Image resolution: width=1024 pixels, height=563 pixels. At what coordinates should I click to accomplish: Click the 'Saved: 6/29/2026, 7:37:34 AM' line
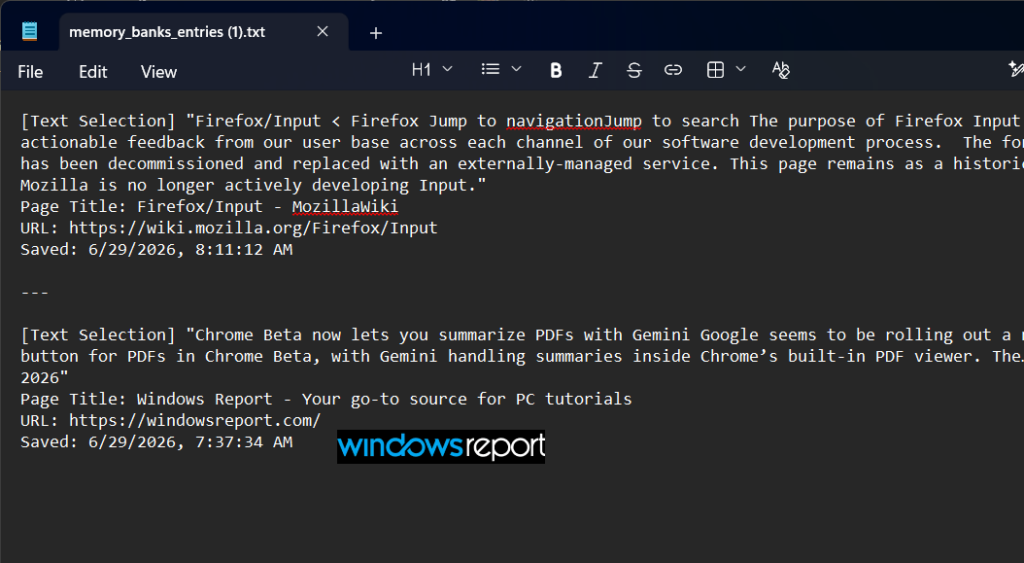click(x=156, y=442)
